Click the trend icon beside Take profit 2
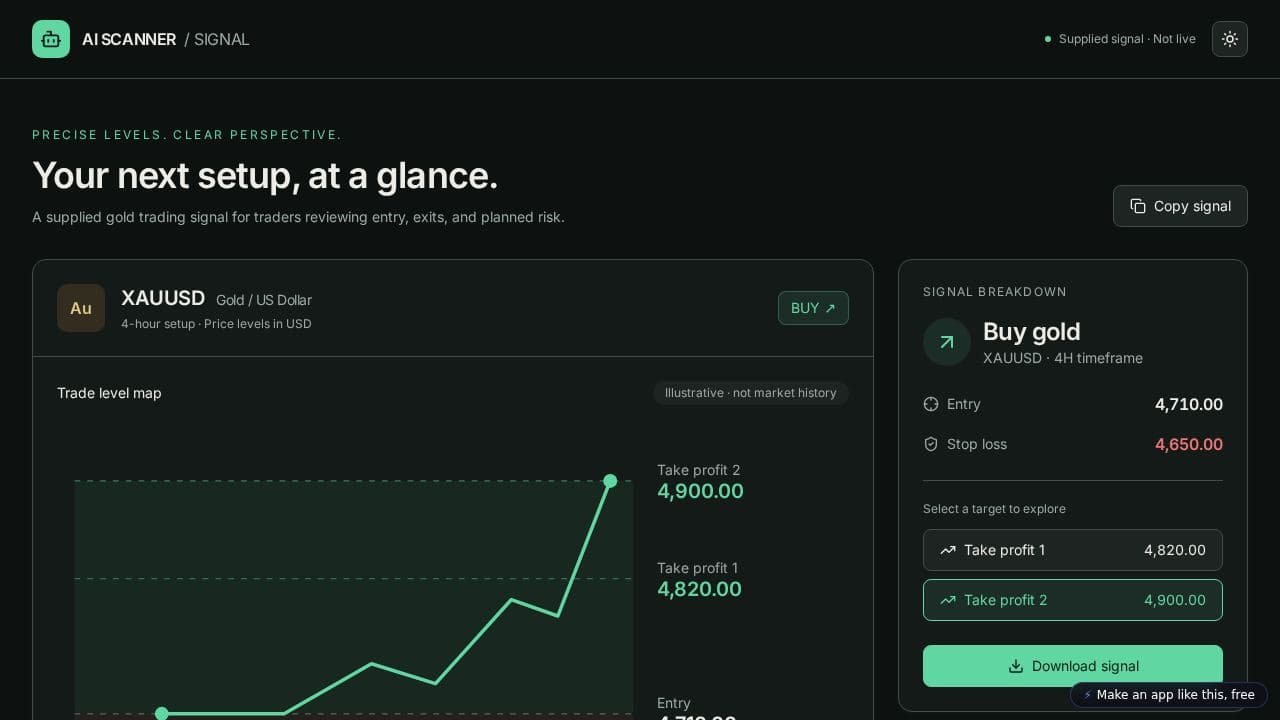The image size is (1280, 720). [x=948, y=600]
